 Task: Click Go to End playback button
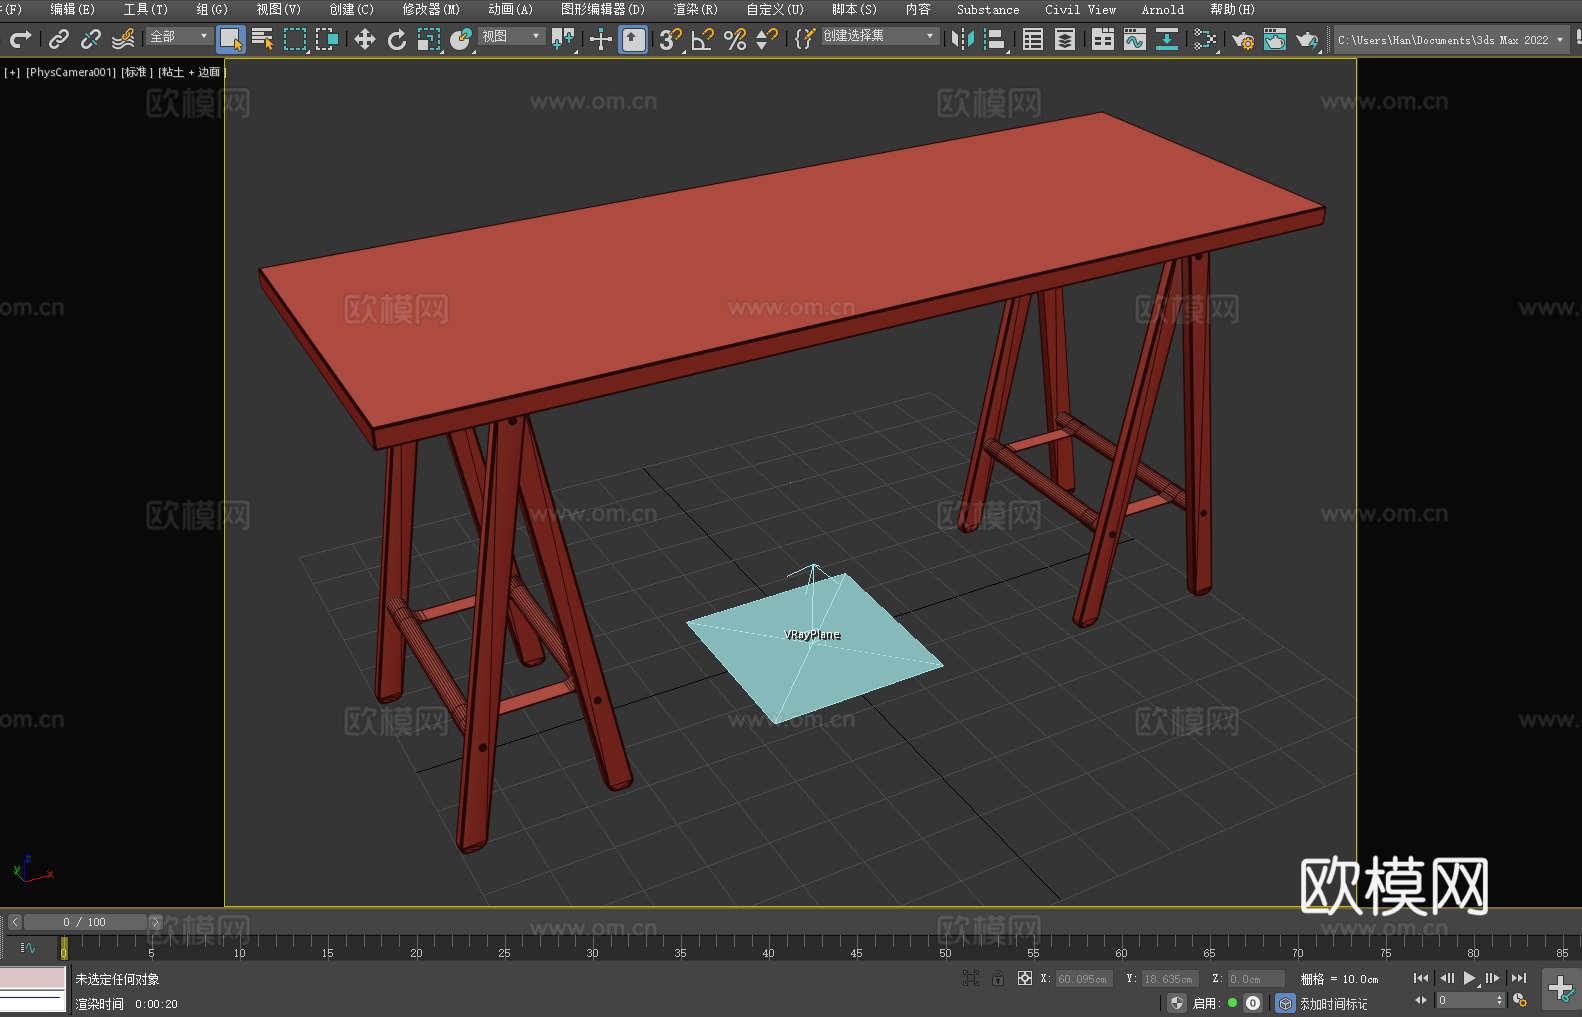point(1519,978)
